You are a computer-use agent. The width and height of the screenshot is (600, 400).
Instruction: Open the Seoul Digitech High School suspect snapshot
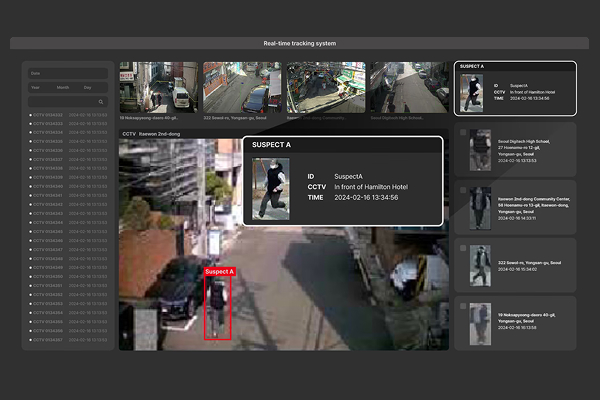click(481, 150)
